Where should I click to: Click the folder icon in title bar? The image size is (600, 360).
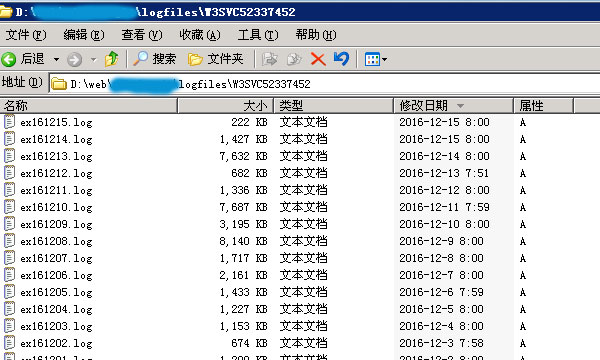(x=6, y=12)
